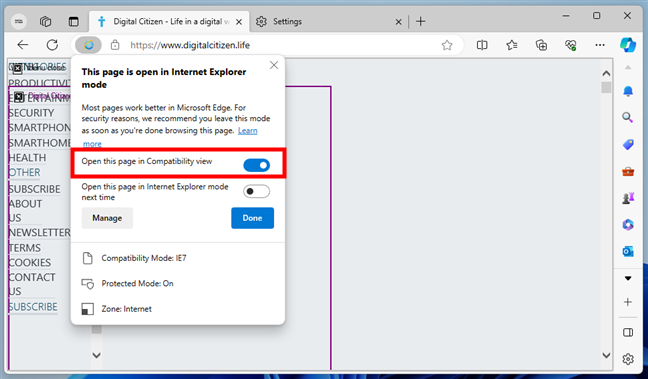Open a new tab
This screenshot has height=379, width=648.
(x=420, y=21)
